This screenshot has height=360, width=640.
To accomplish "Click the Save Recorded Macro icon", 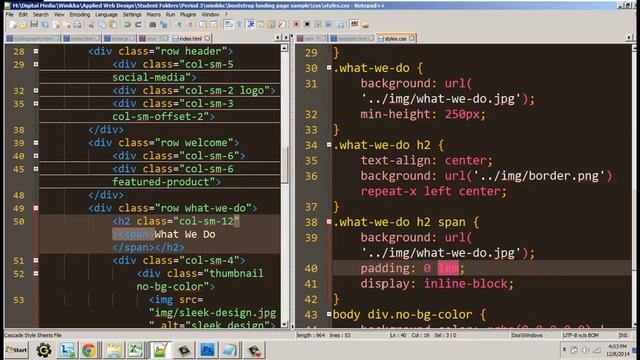I will [x=340, y=24].
